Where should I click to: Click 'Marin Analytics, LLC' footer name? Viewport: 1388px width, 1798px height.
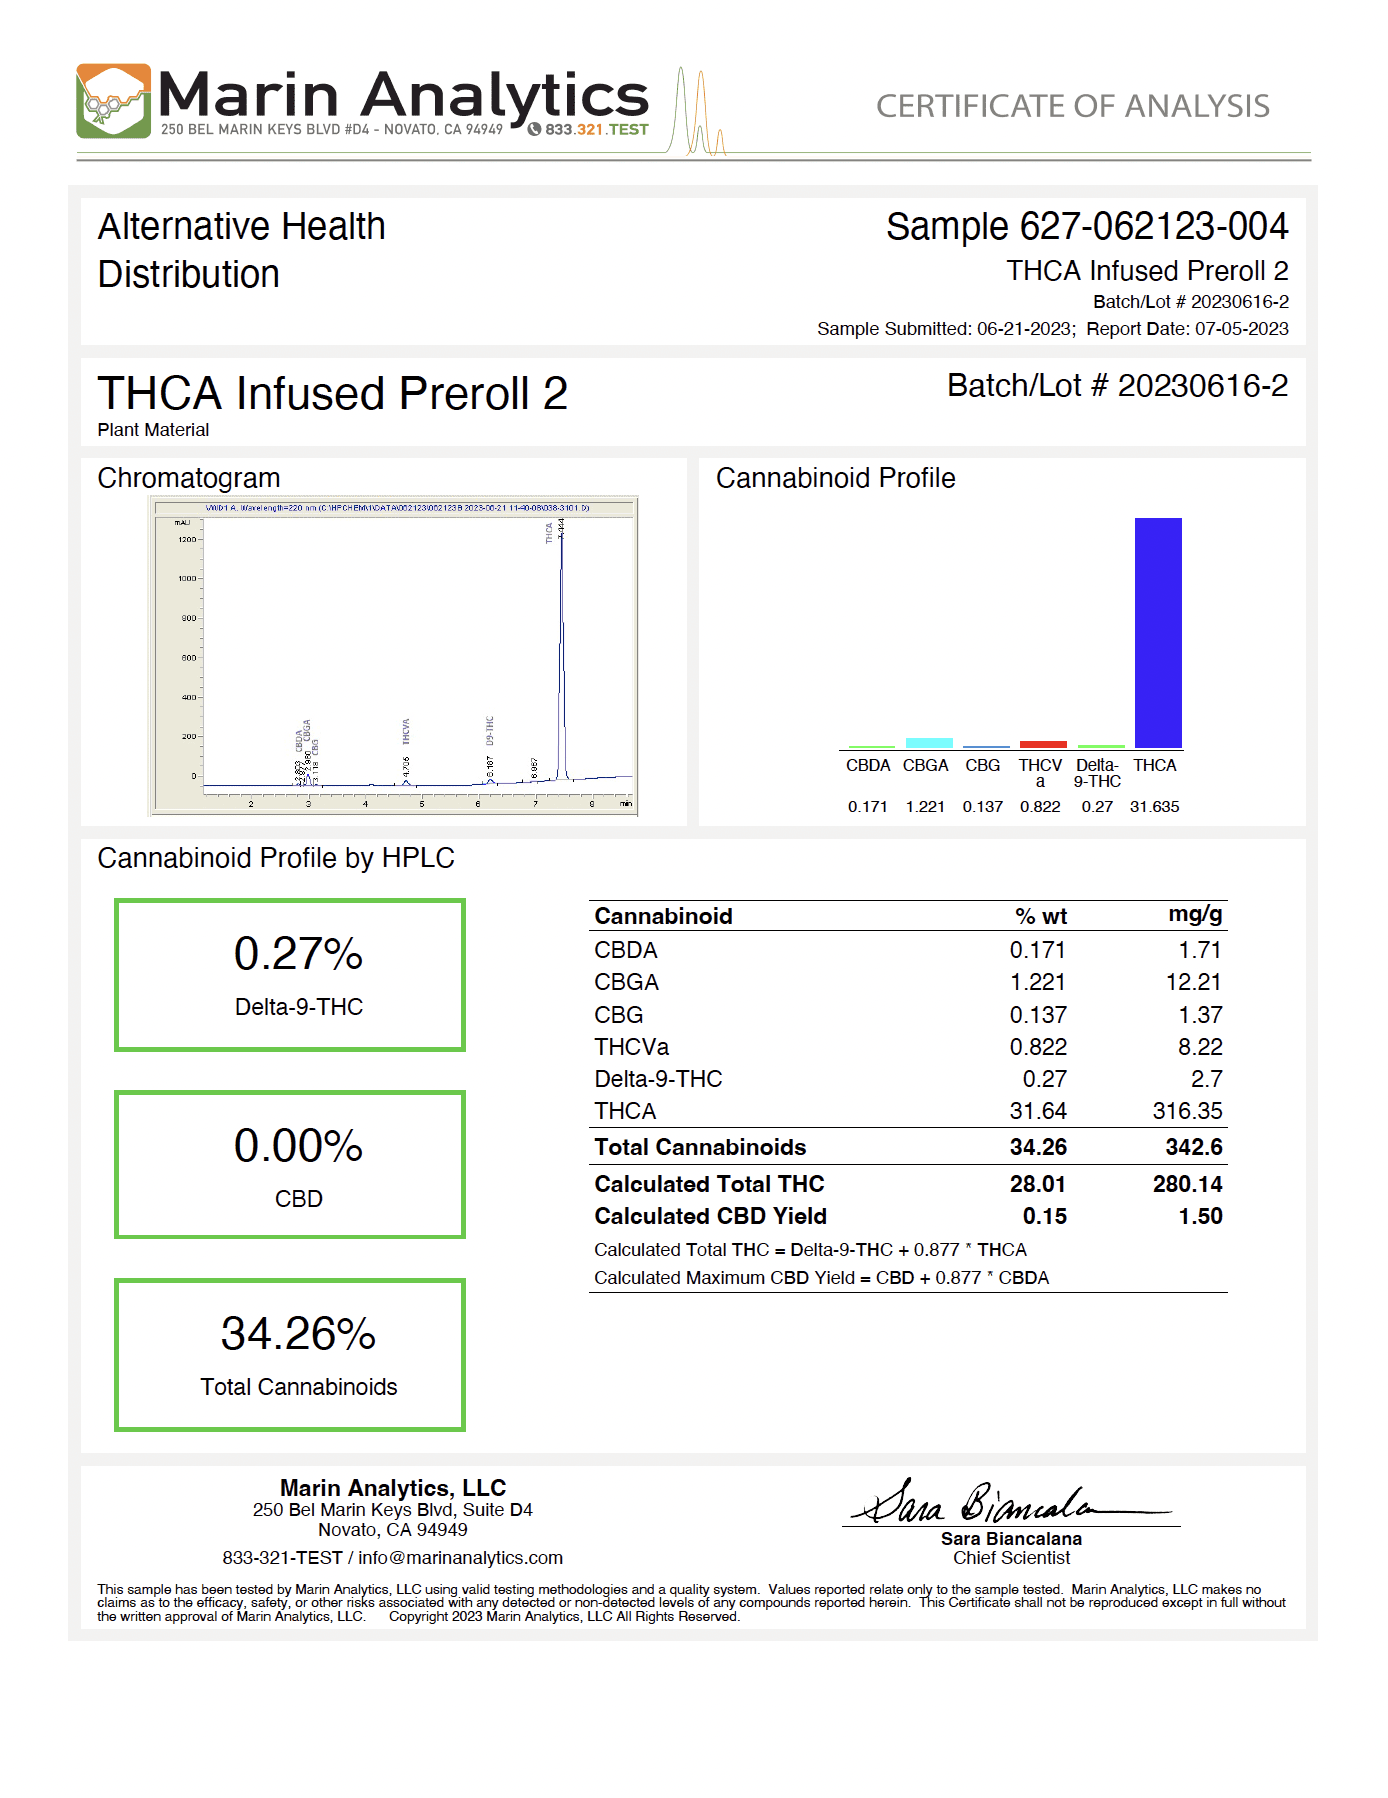(x=393, y=1488)
